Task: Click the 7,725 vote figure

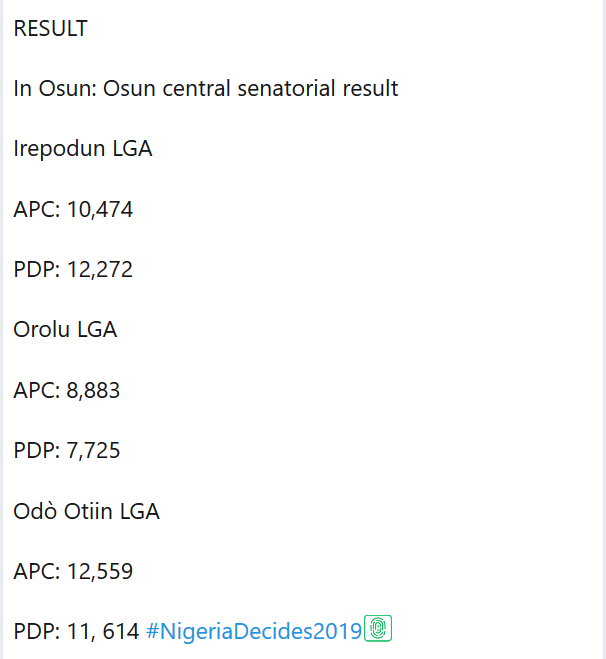Action: (x=94, y=451)
